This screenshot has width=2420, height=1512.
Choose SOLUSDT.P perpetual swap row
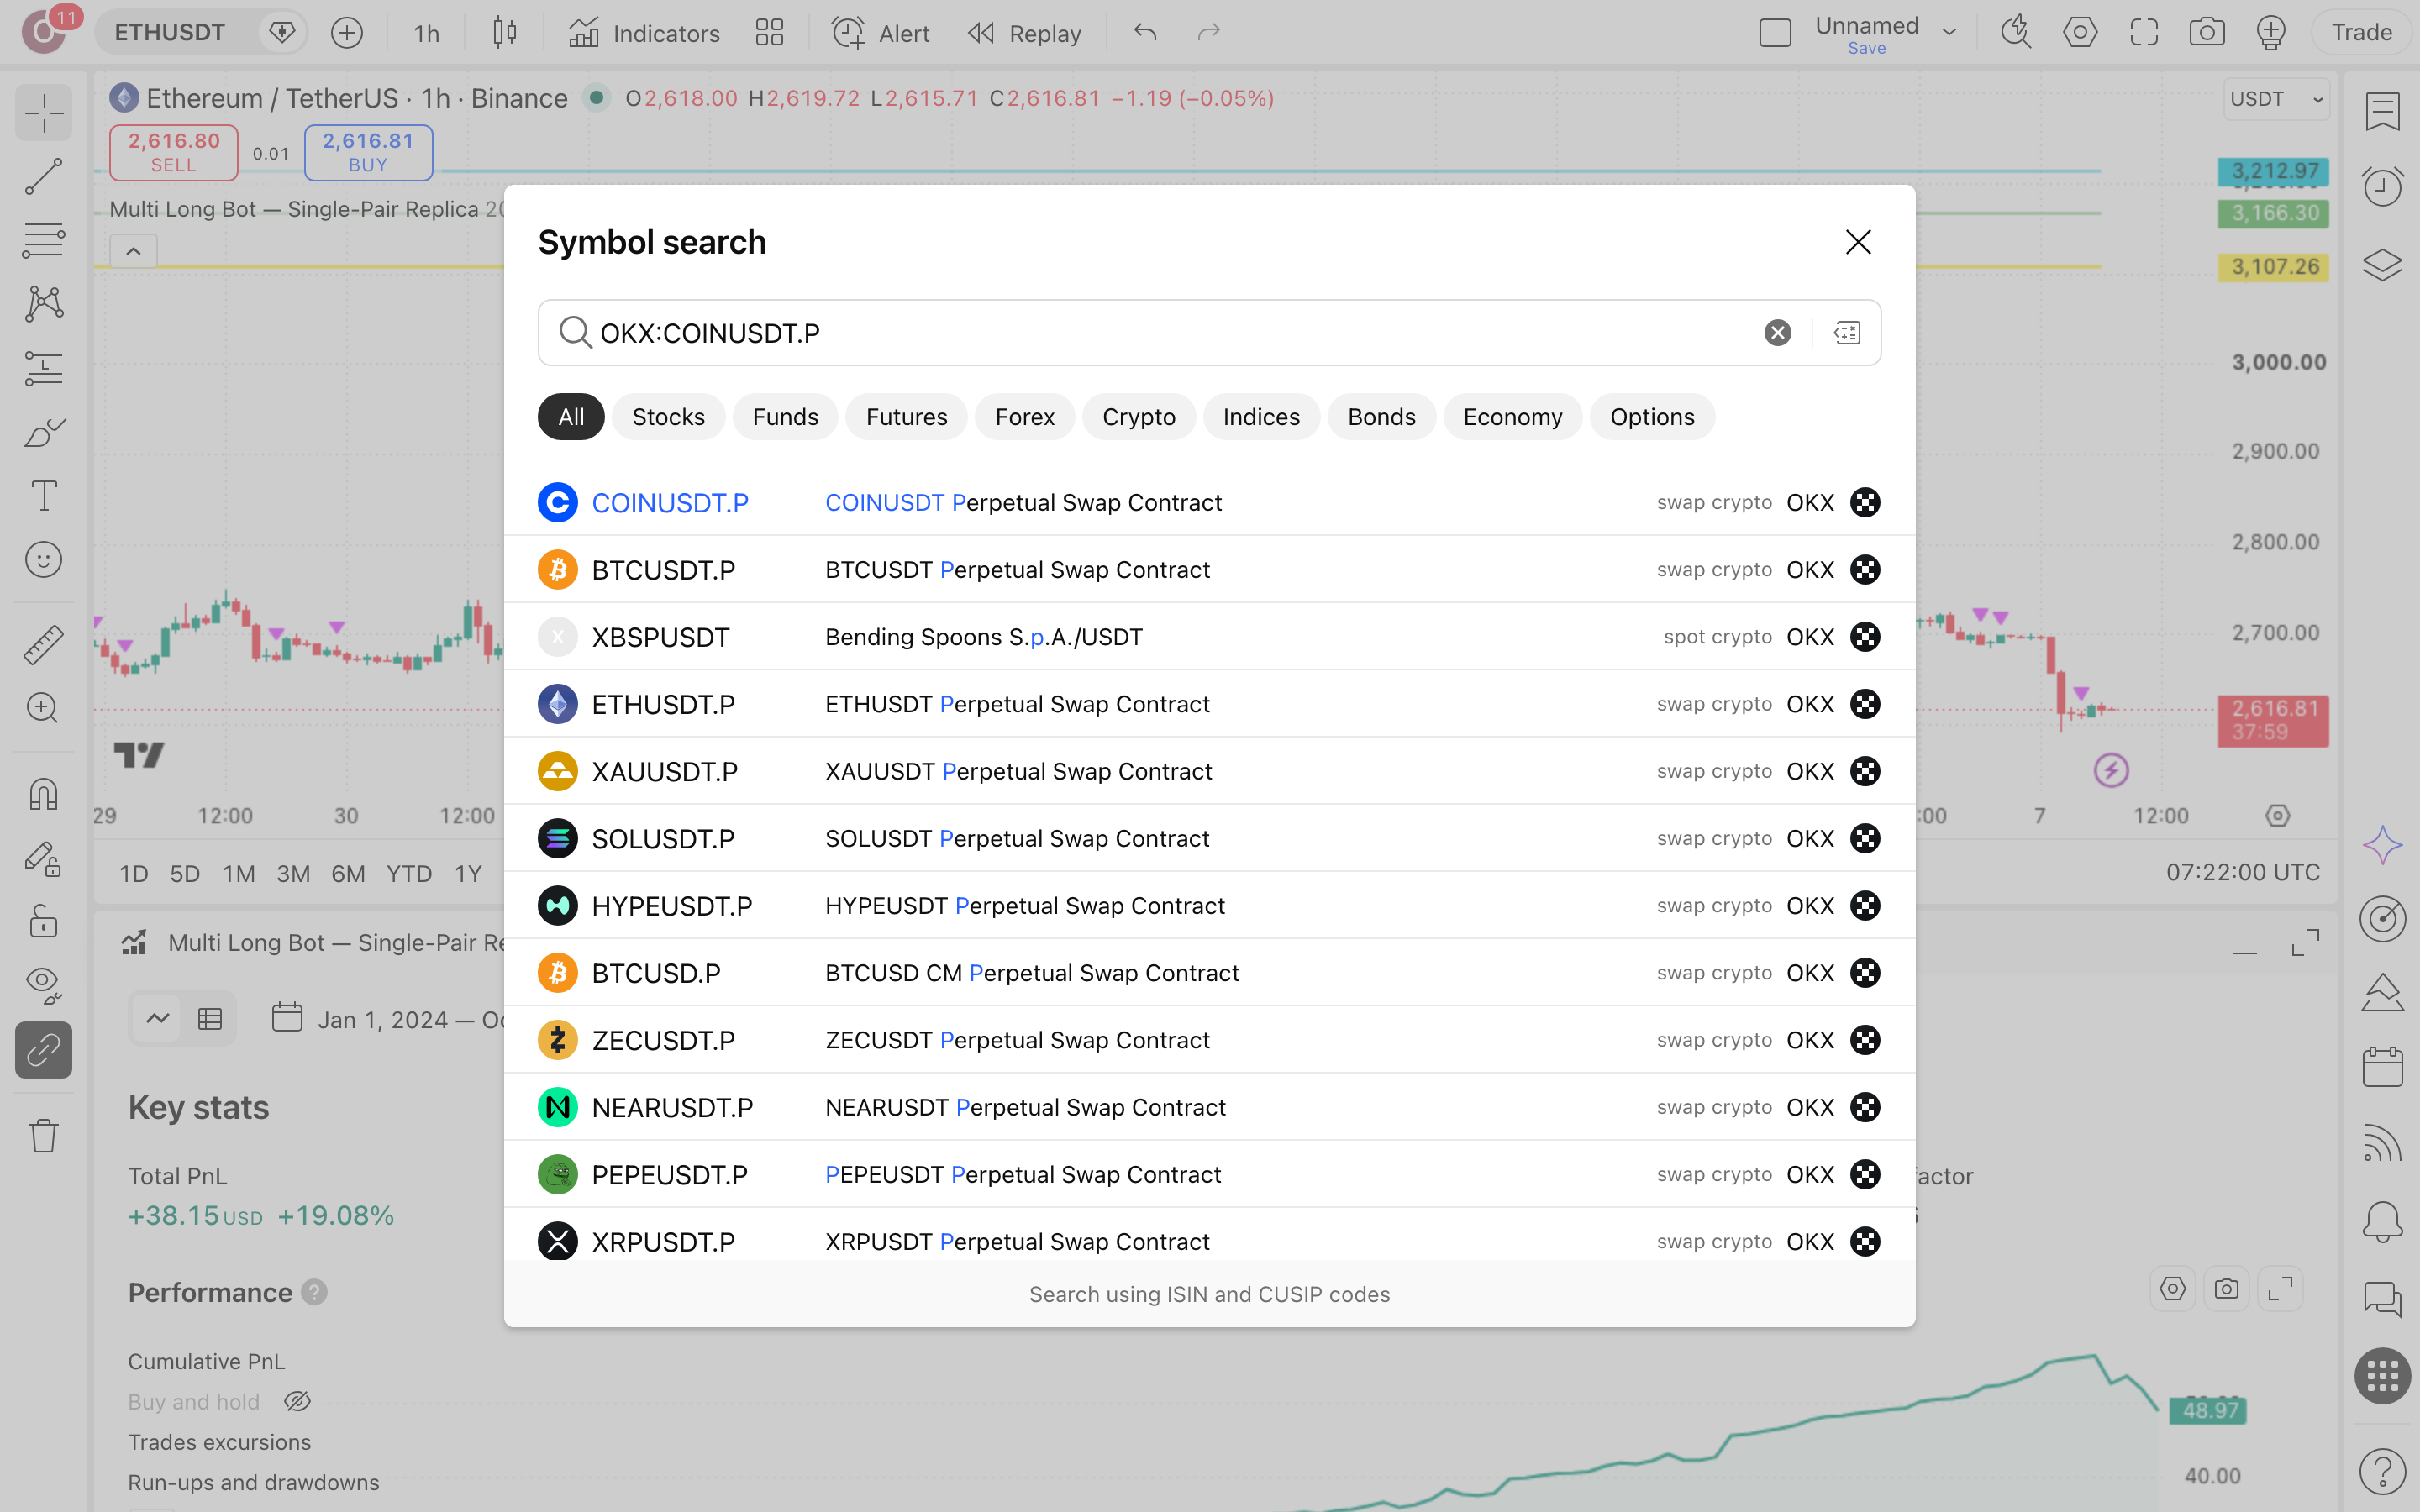click(1209, 839)
